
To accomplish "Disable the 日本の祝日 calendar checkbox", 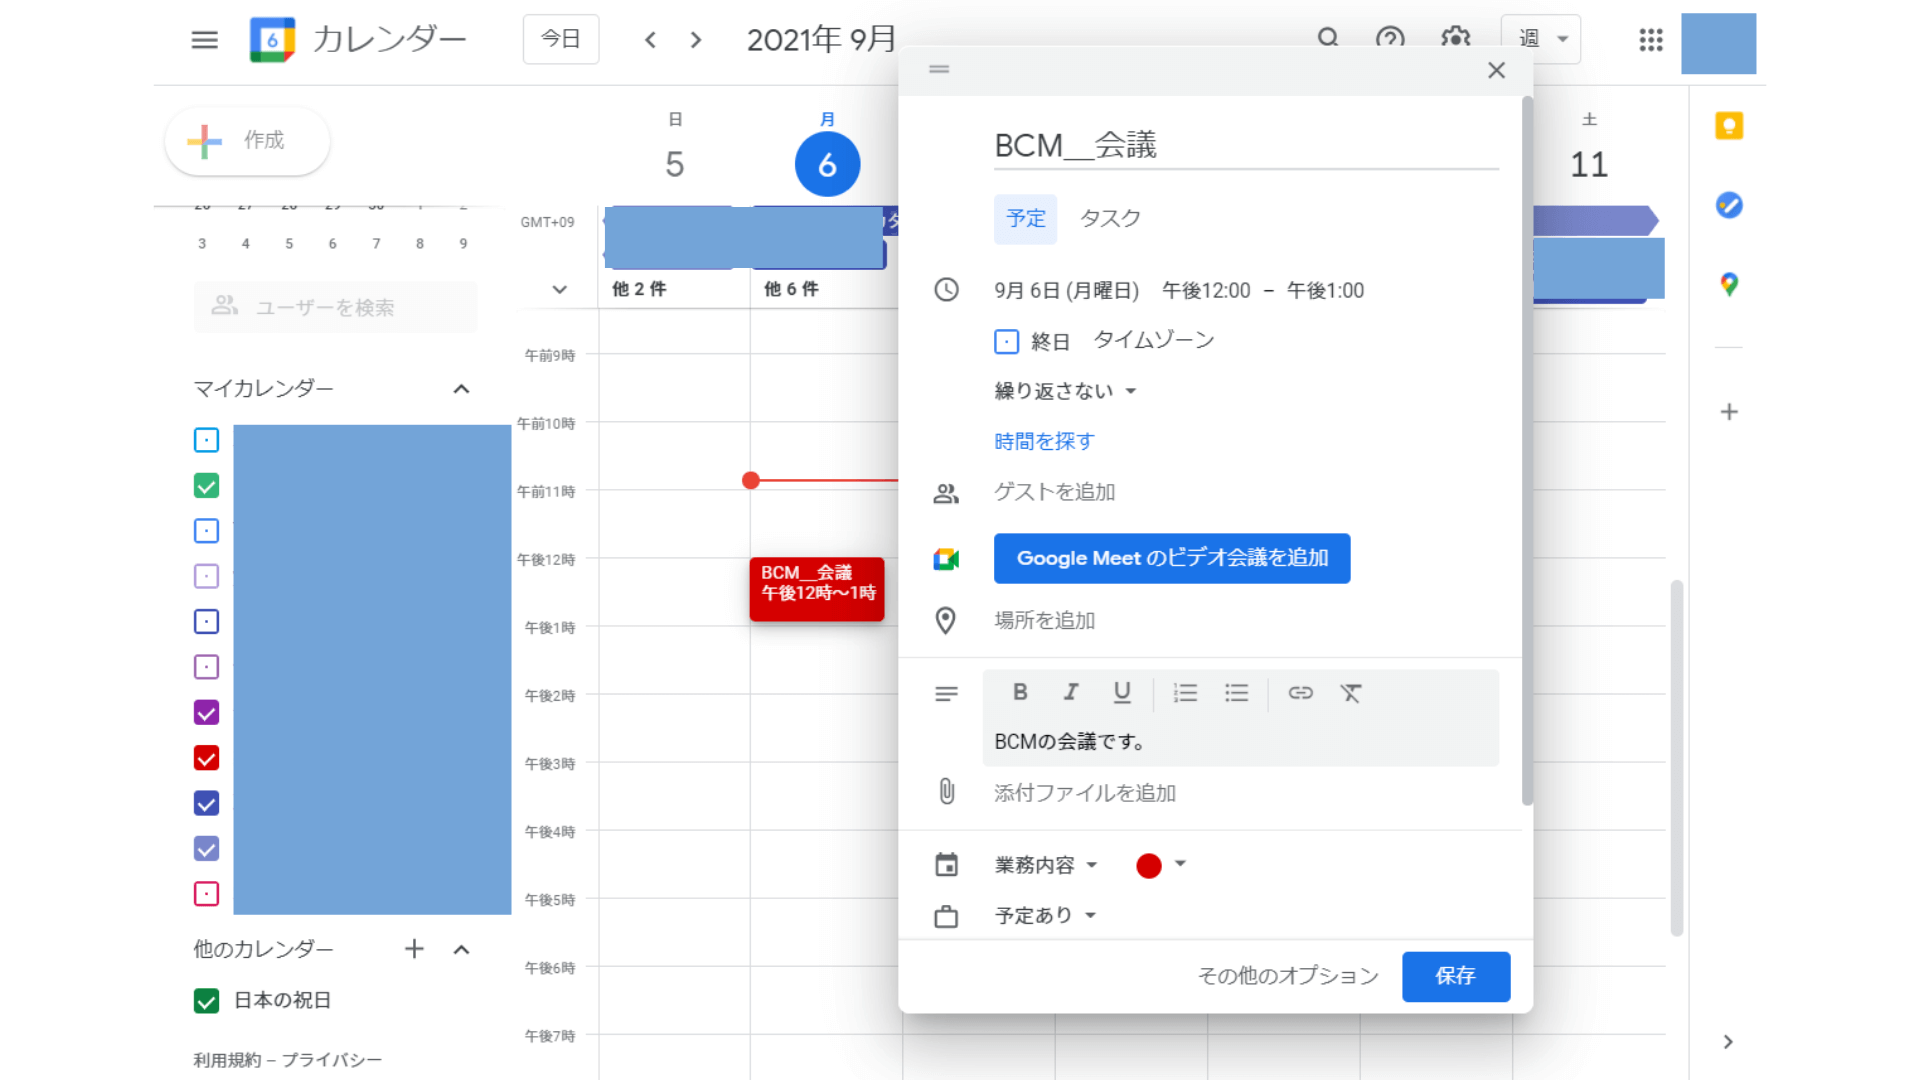I will pos(206,1000).
